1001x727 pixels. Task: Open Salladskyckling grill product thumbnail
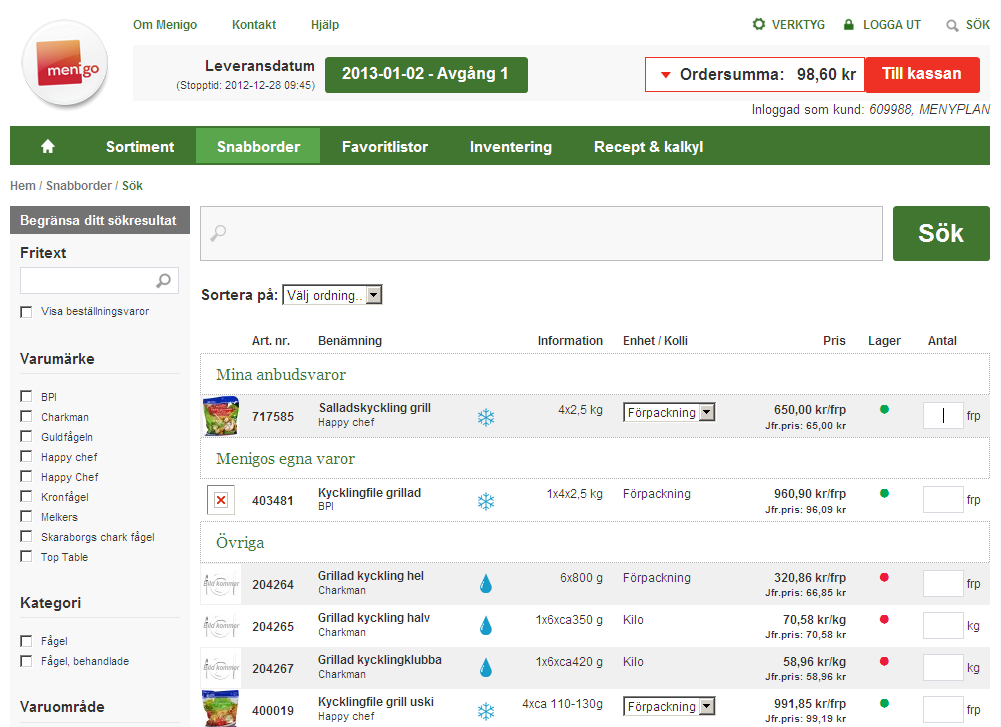pos(221,416)
